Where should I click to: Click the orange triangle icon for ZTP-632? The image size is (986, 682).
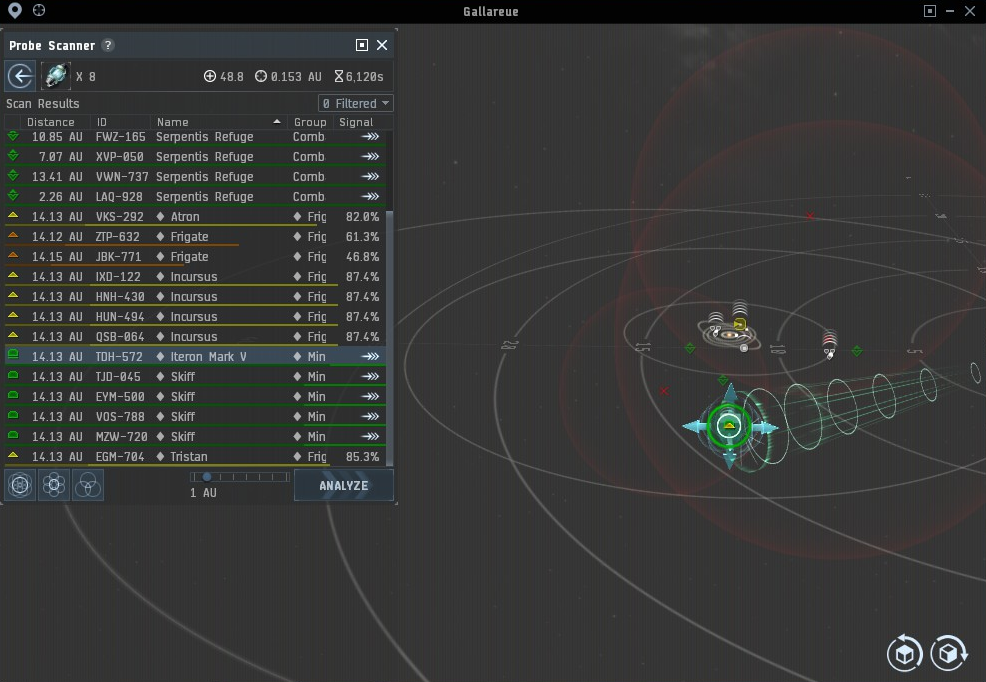pyautogui.click(x=13, y=236)
